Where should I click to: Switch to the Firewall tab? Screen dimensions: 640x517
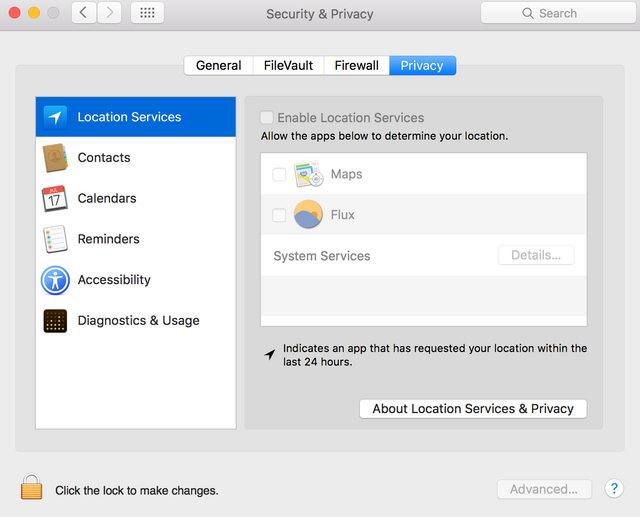(x=356, y=65)
